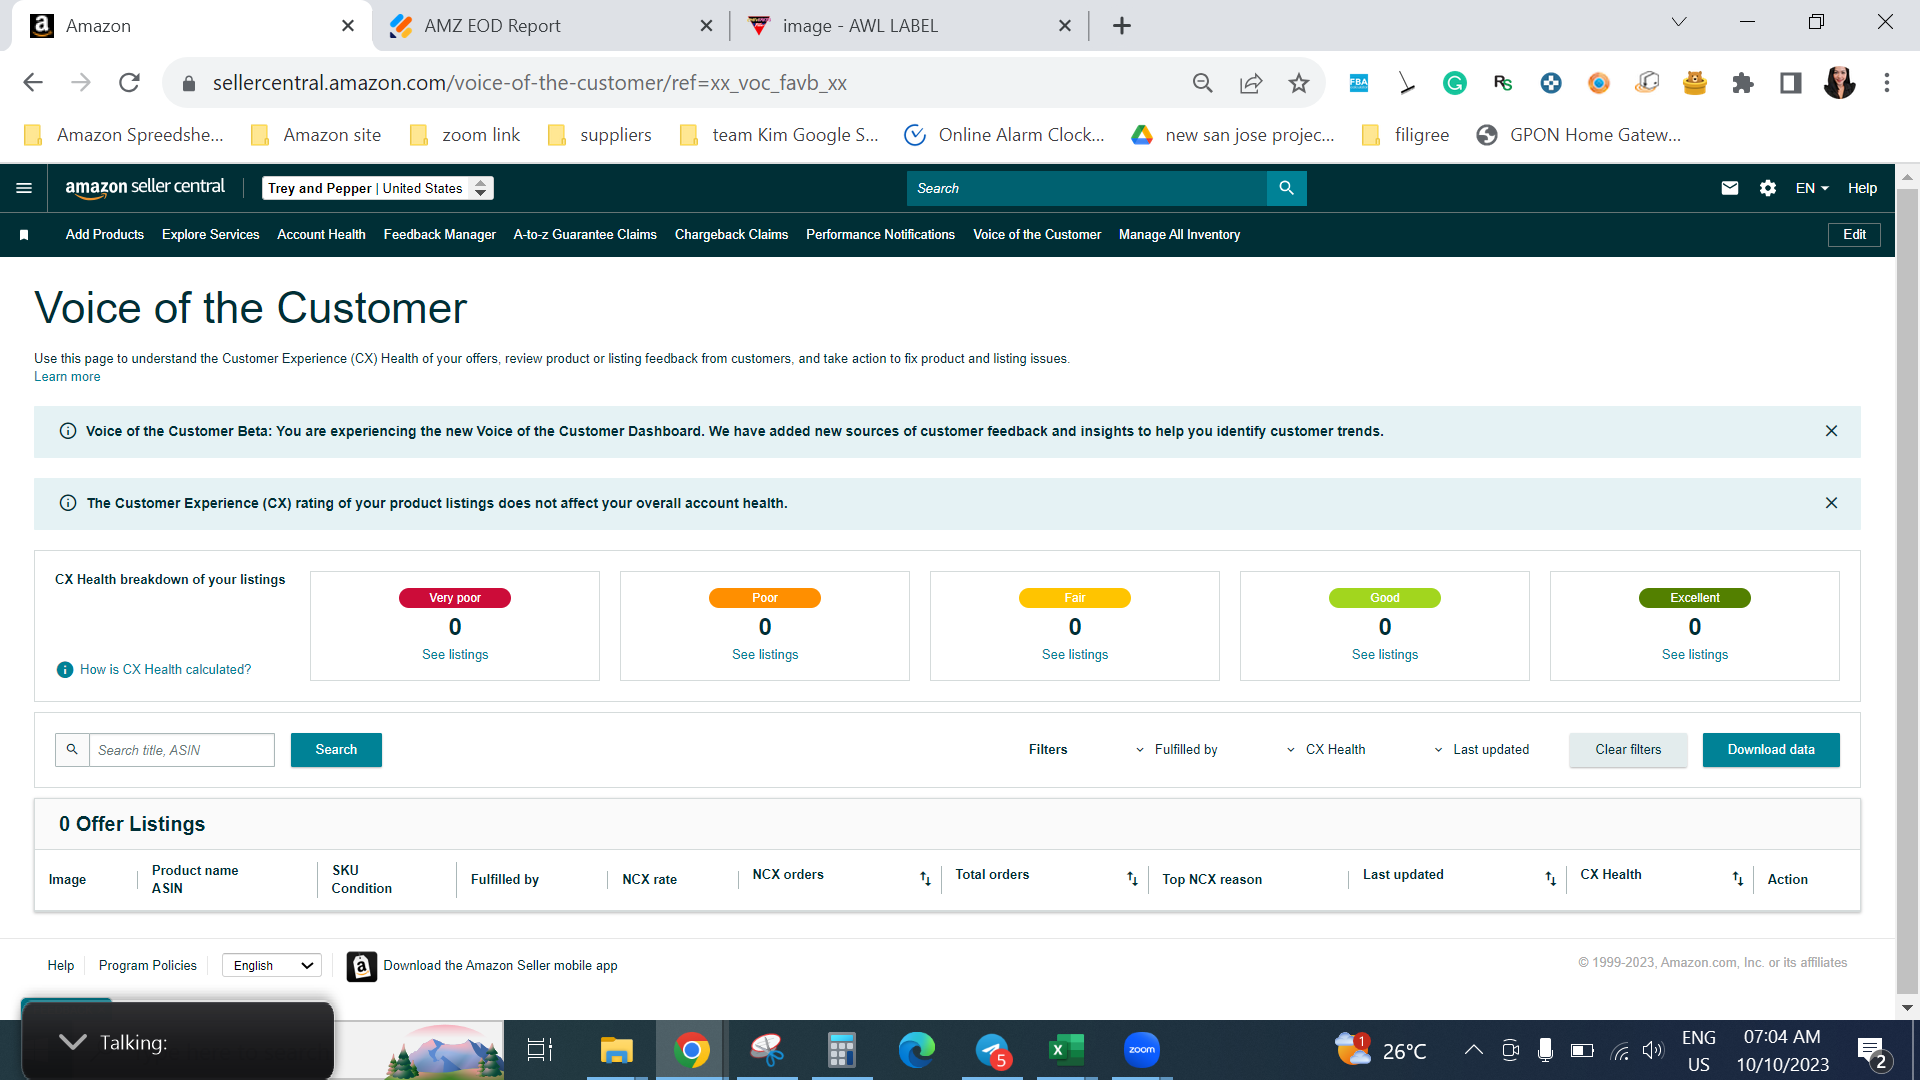
Task: See listings under Excellent
Action: point(1695,655)
